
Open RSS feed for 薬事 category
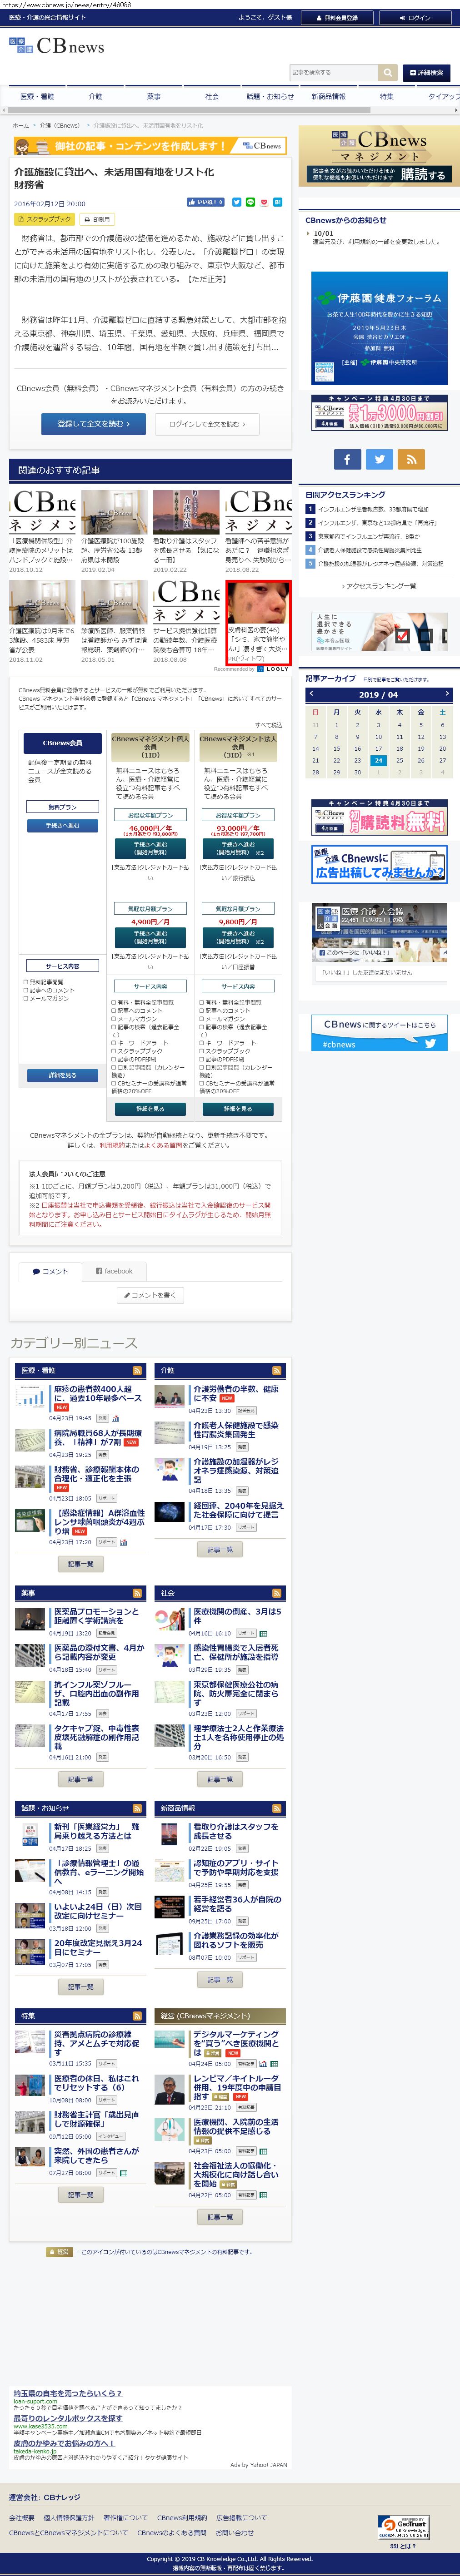coord(137,1593)
